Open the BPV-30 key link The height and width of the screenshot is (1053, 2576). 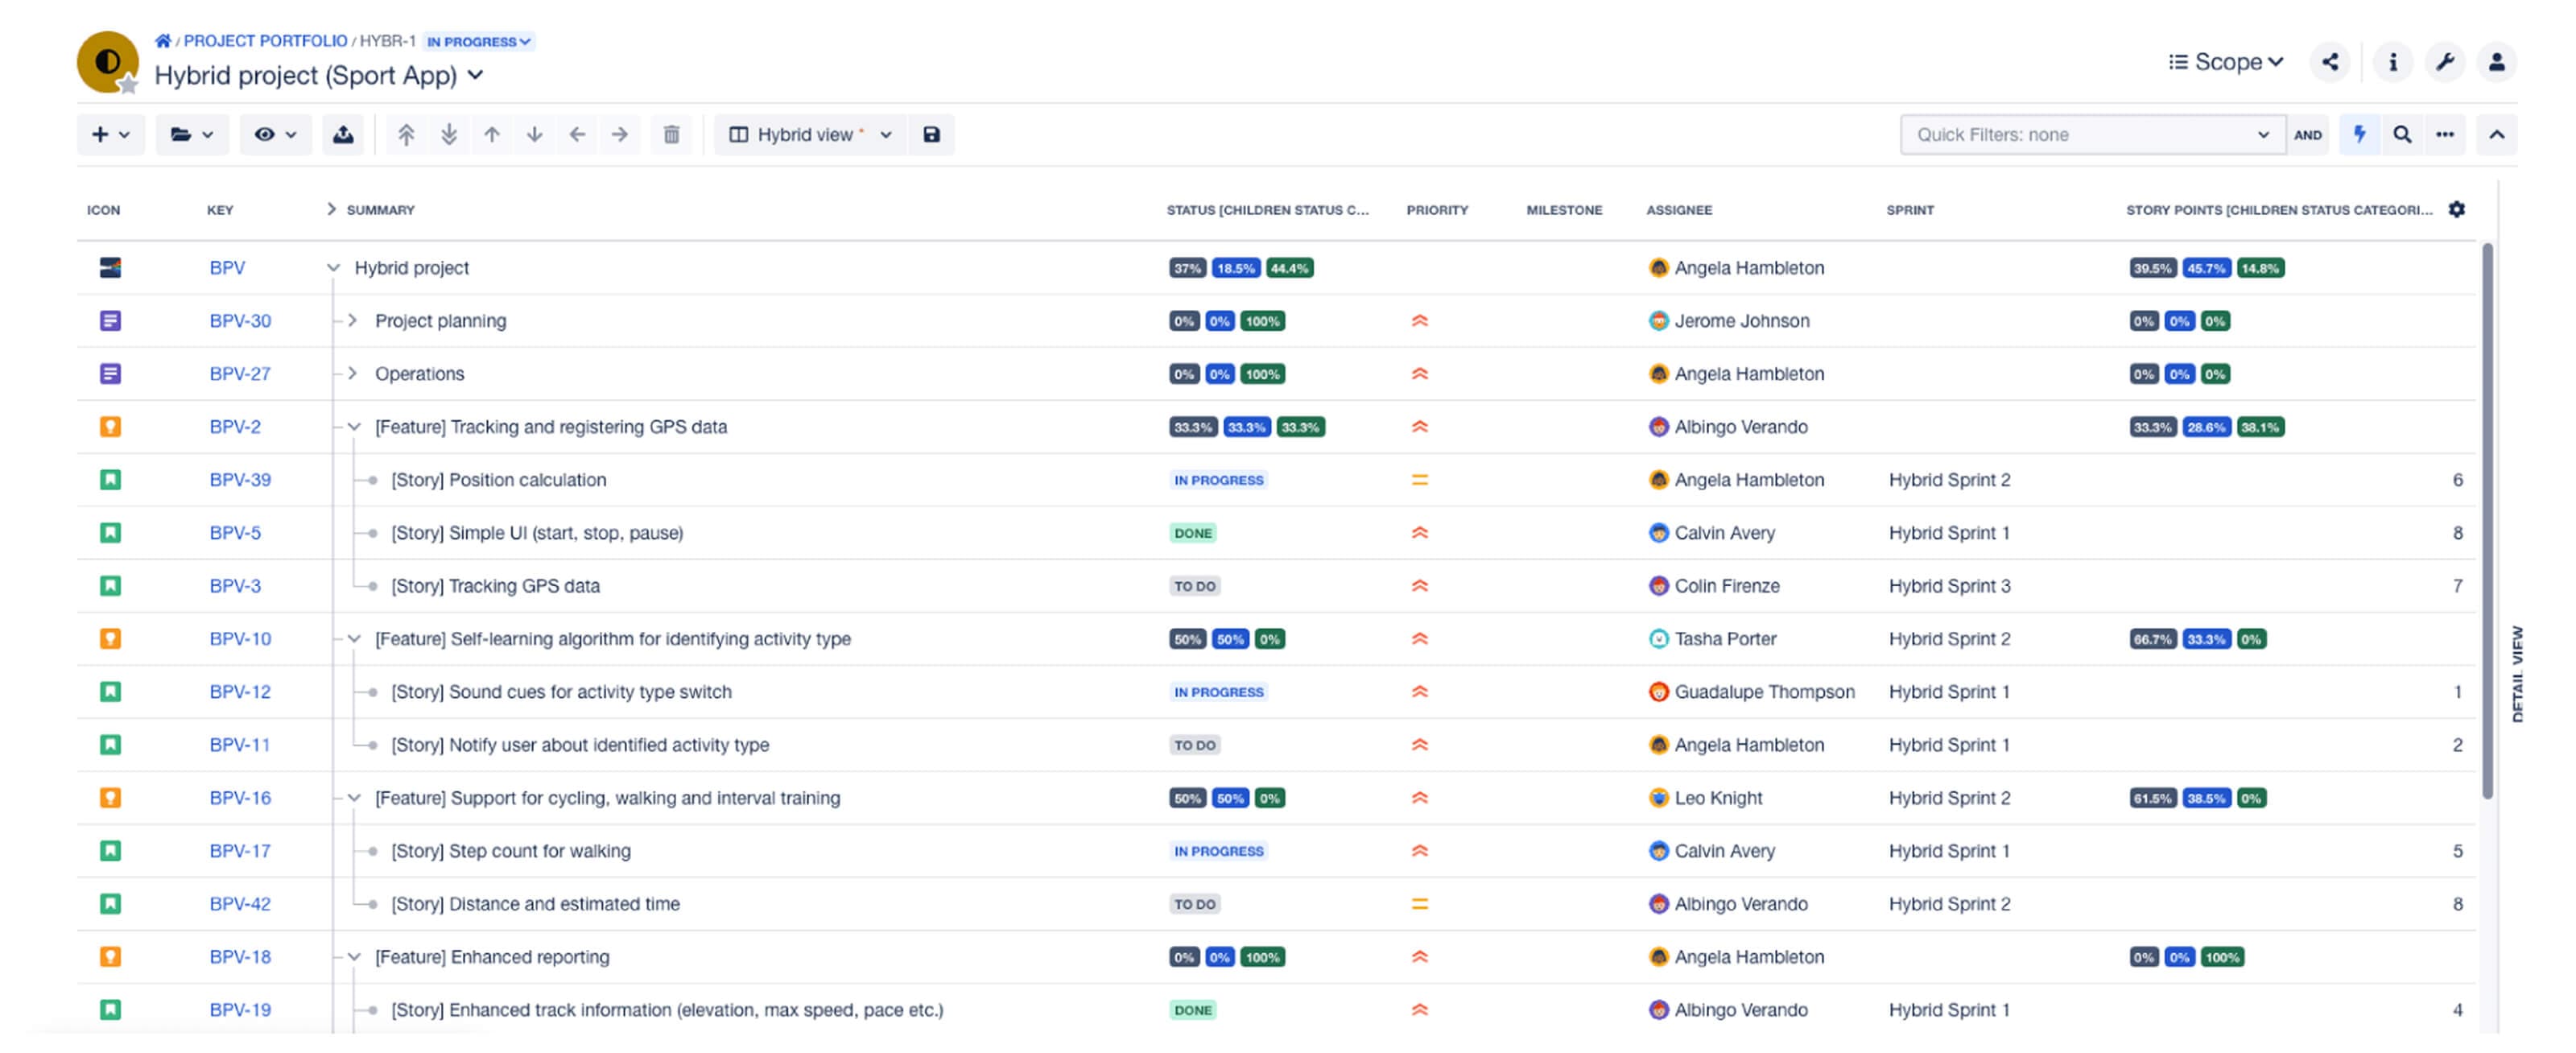click(240, 321)
